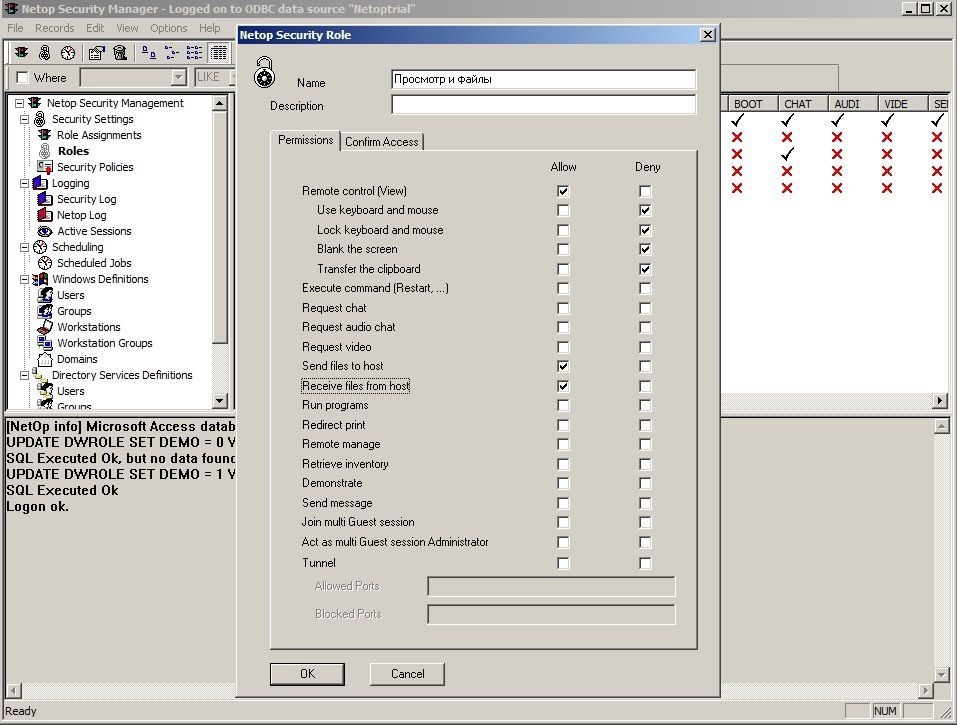This screenshot has width=957, height=725.
Task: Collapse the Logging node
Action: [x=24, y=183]
